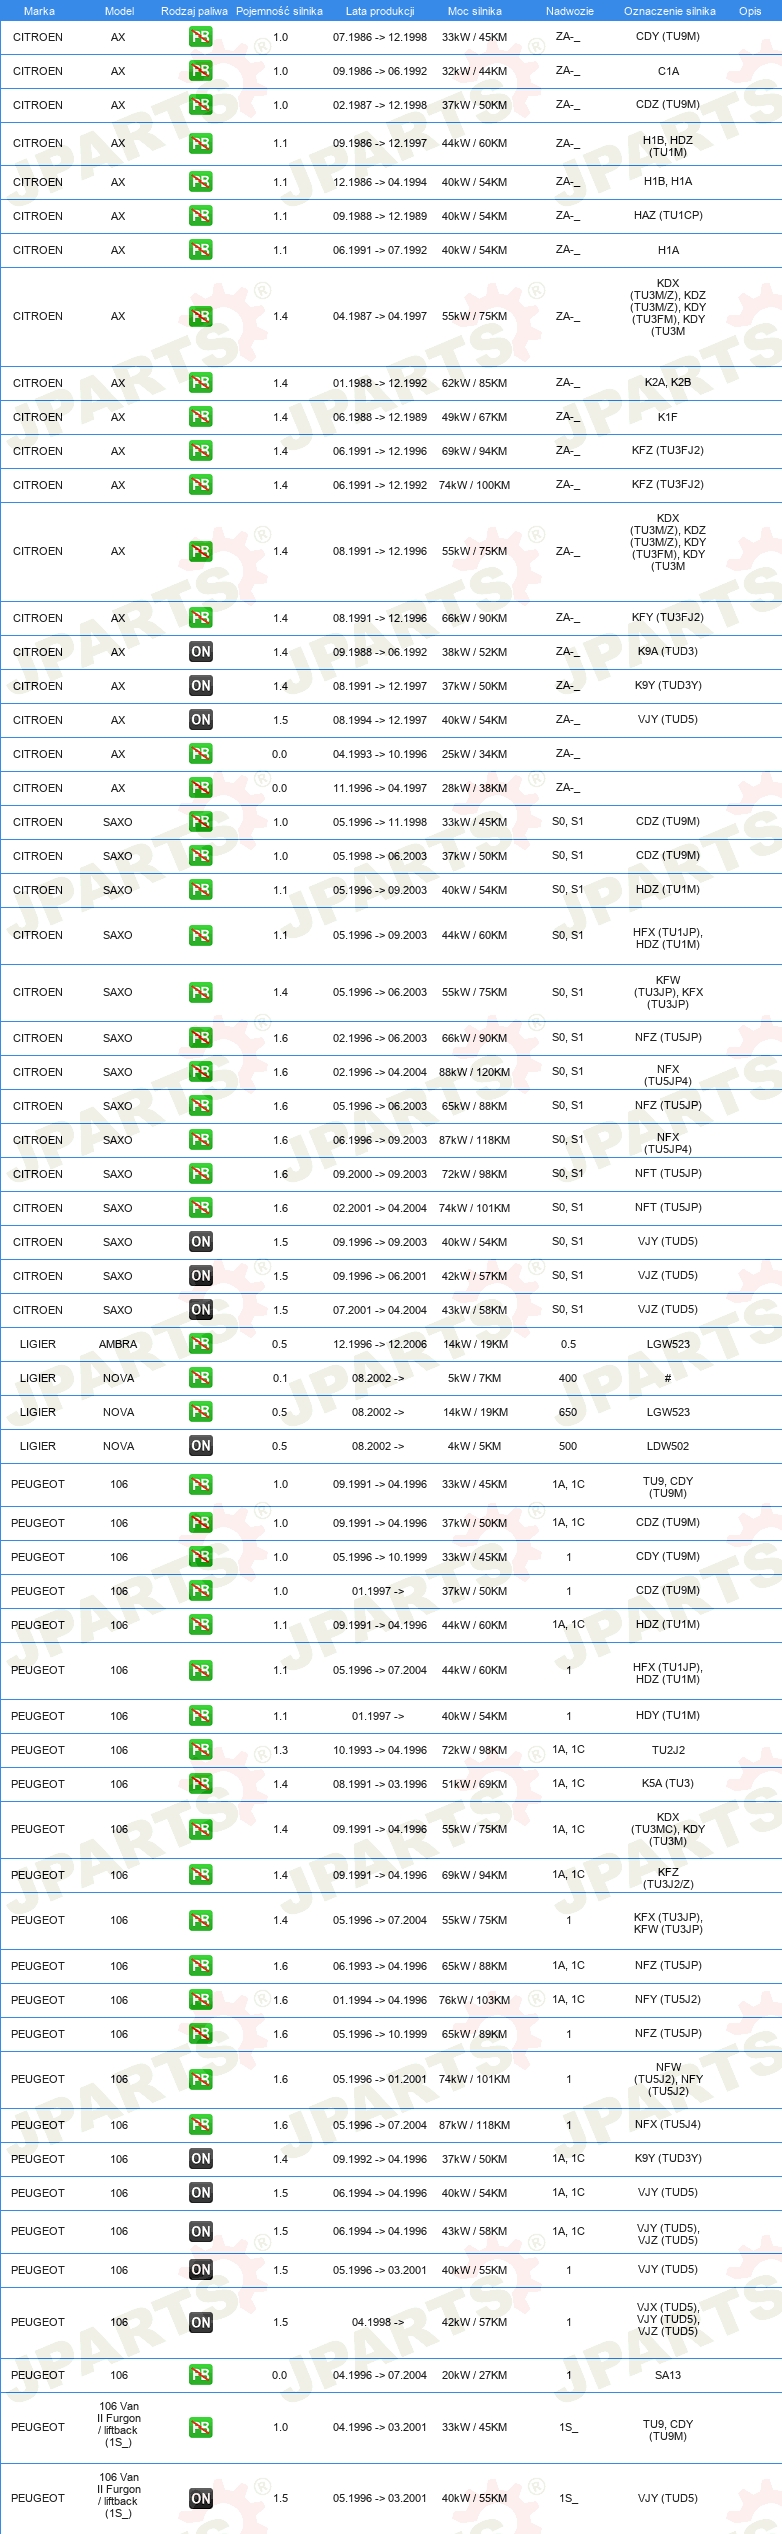Click the Moc silnika column header
This screenshot has height=2534, width=782.
pyautogui.click(x=475, y=11)
